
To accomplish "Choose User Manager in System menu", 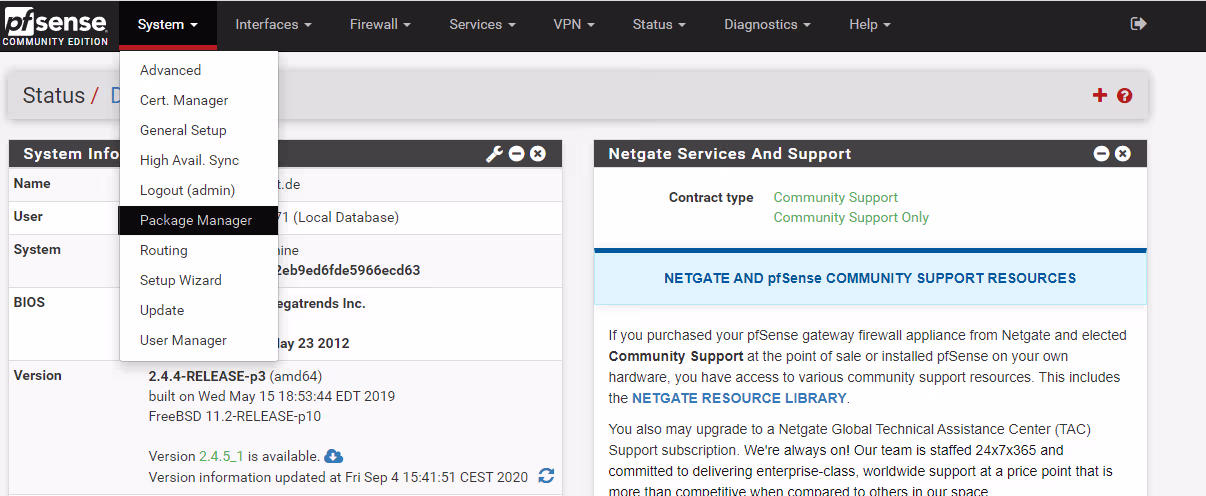I will point(183,340).
